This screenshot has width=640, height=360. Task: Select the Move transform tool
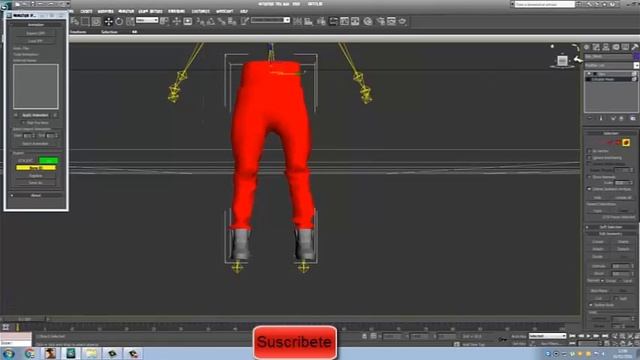pyautogui.click(x=109, y=22)
